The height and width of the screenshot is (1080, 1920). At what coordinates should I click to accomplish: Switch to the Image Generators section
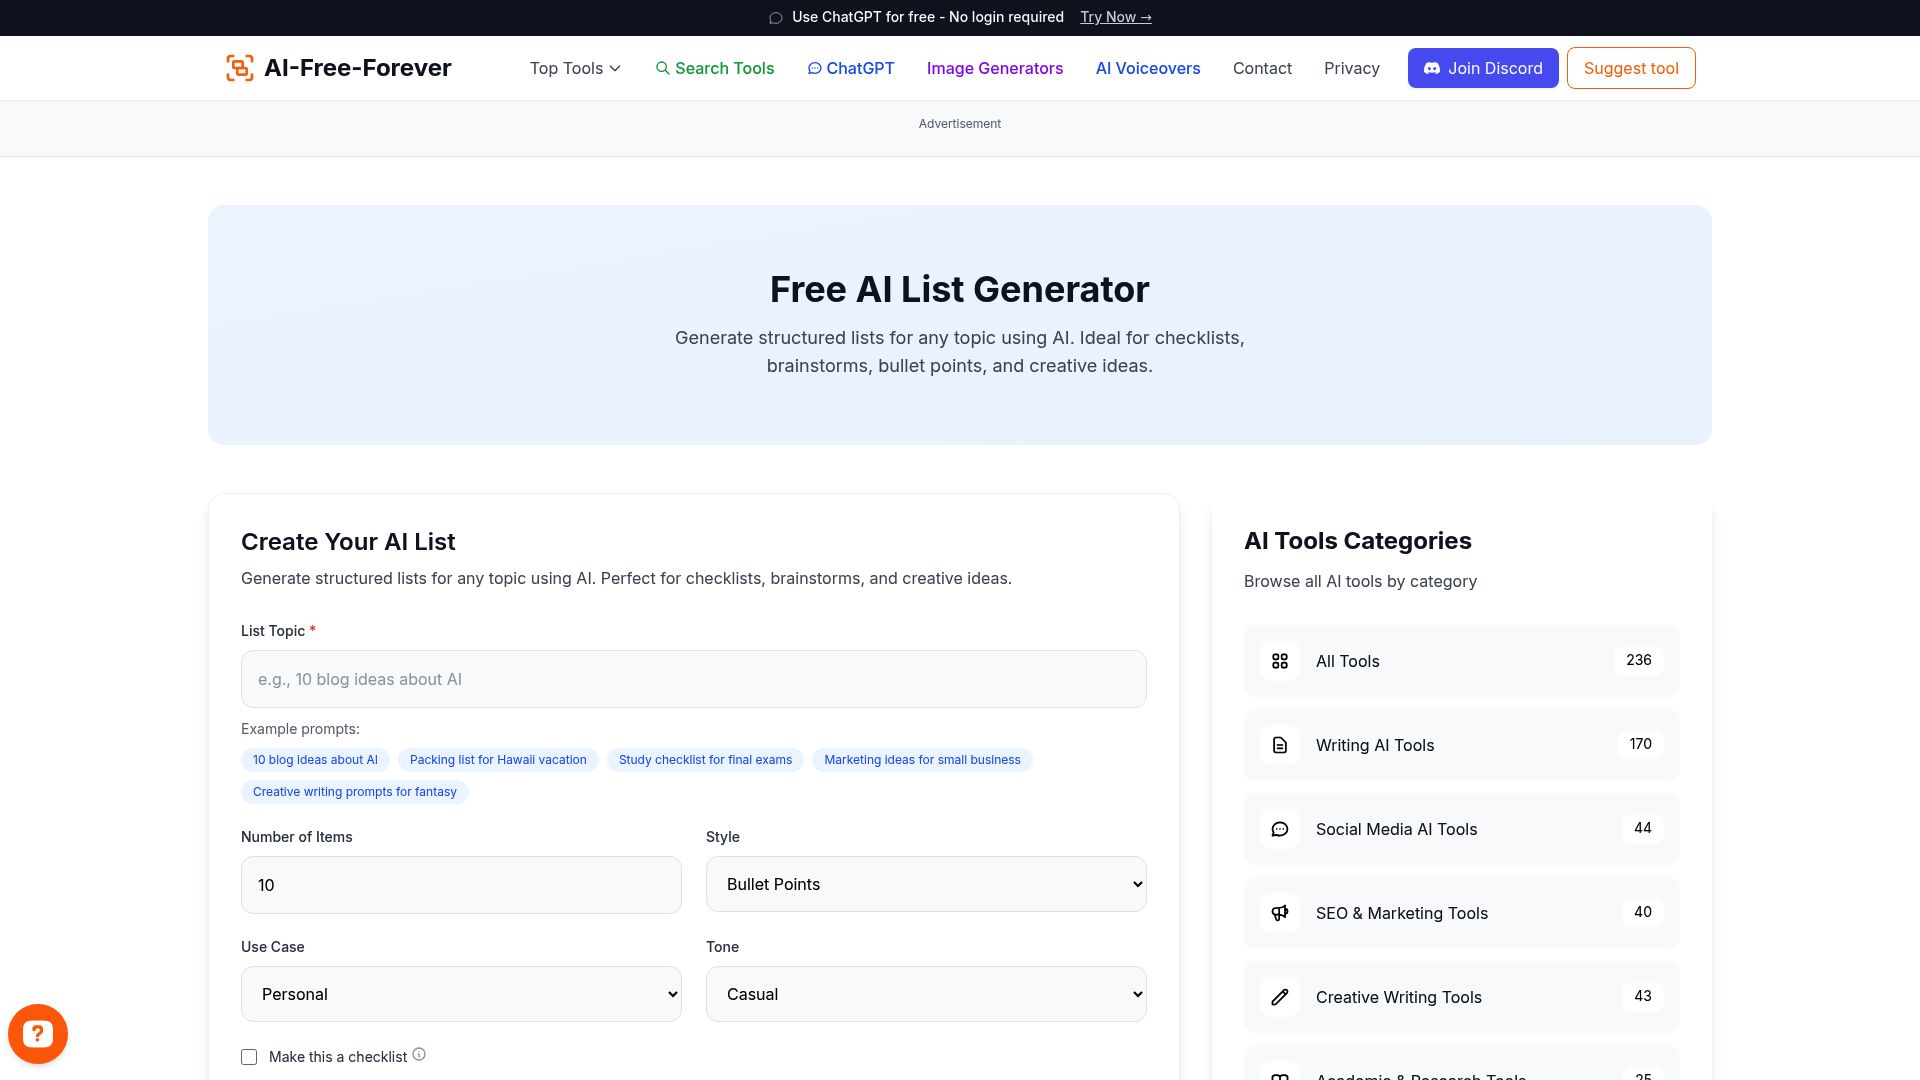994,68
